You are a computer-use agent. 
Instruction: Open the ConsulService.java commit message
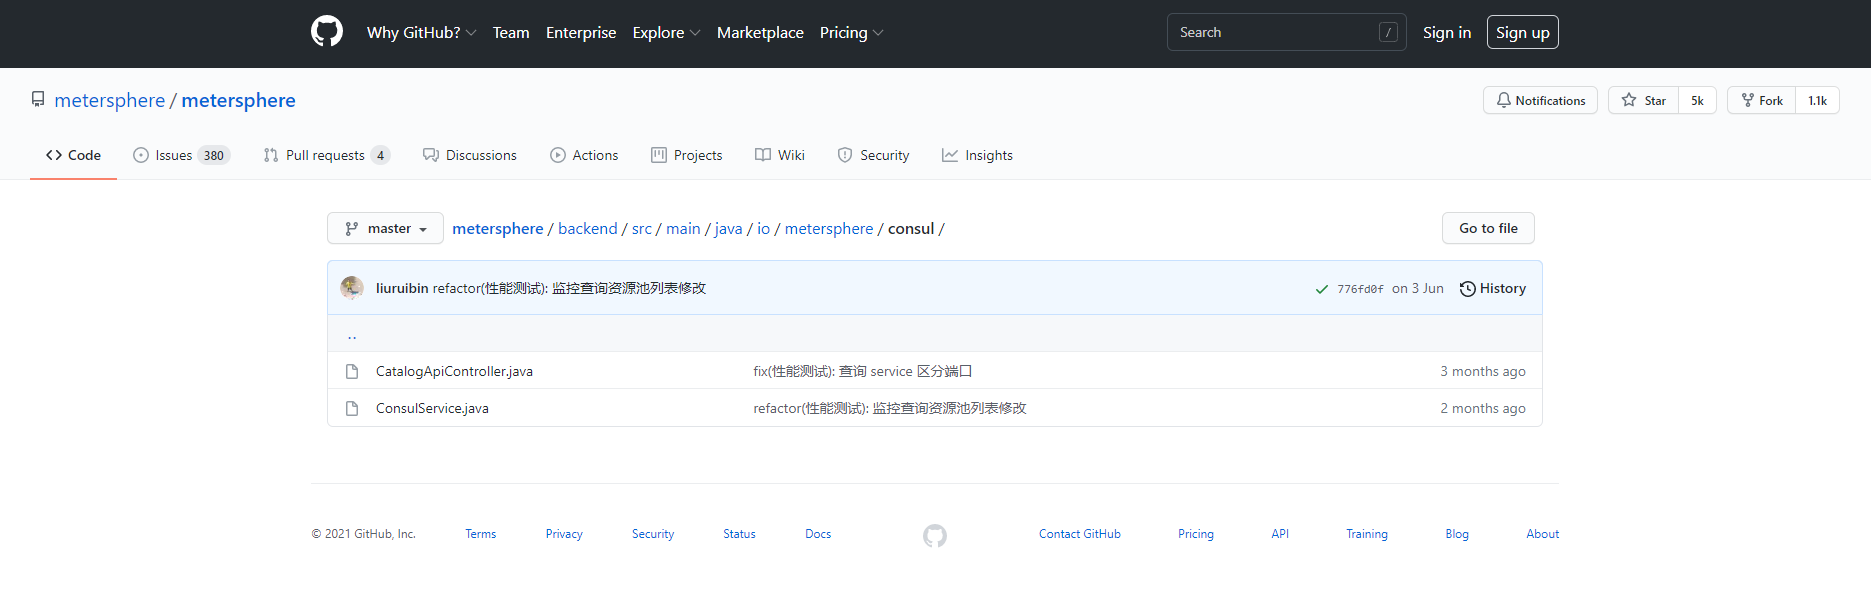click(x=890, y=408)
